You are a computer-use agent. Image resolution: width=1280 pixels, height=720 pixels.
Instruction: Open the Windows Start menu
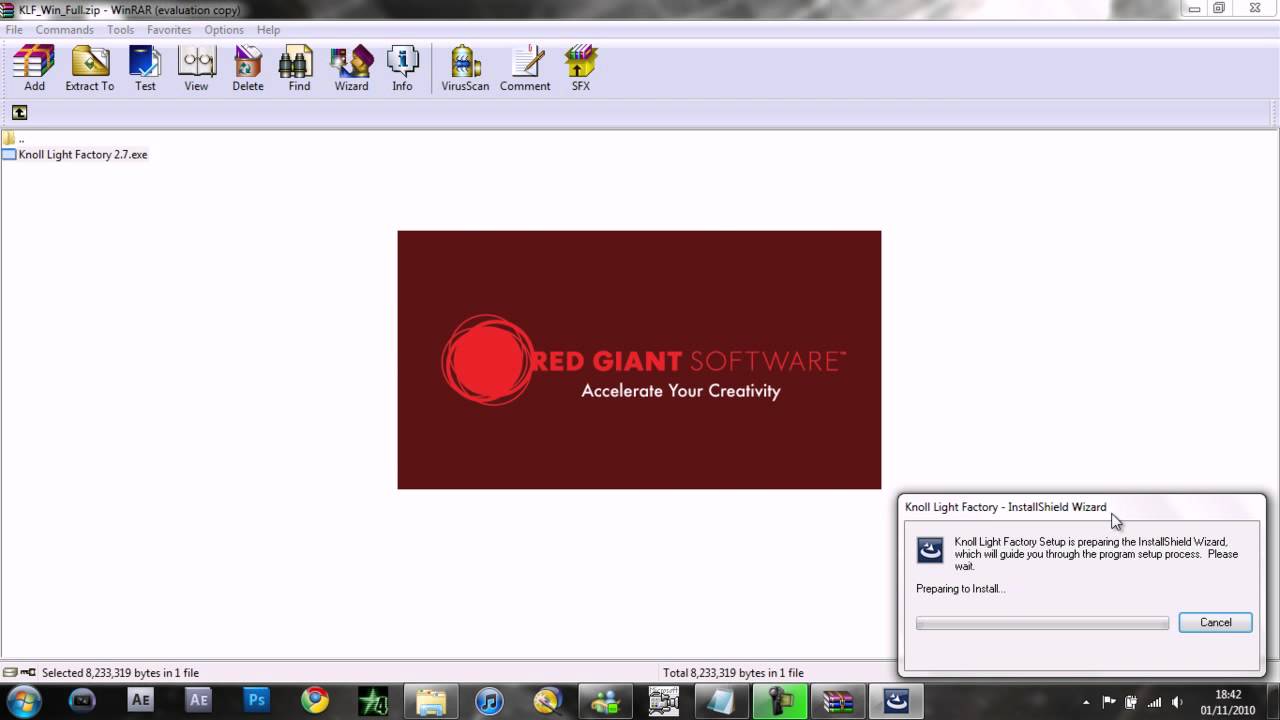click(x=24, y=700)
